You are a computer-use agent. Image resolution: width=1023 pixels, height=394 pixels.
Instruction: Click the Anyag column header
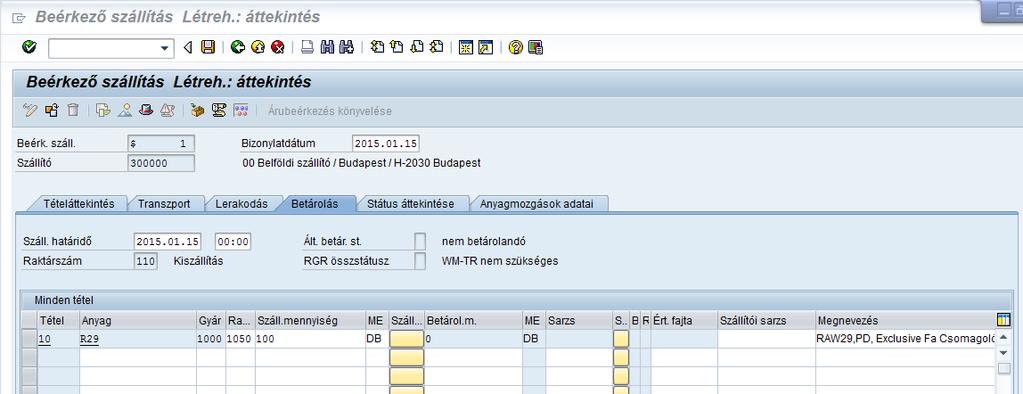(137, 320)
